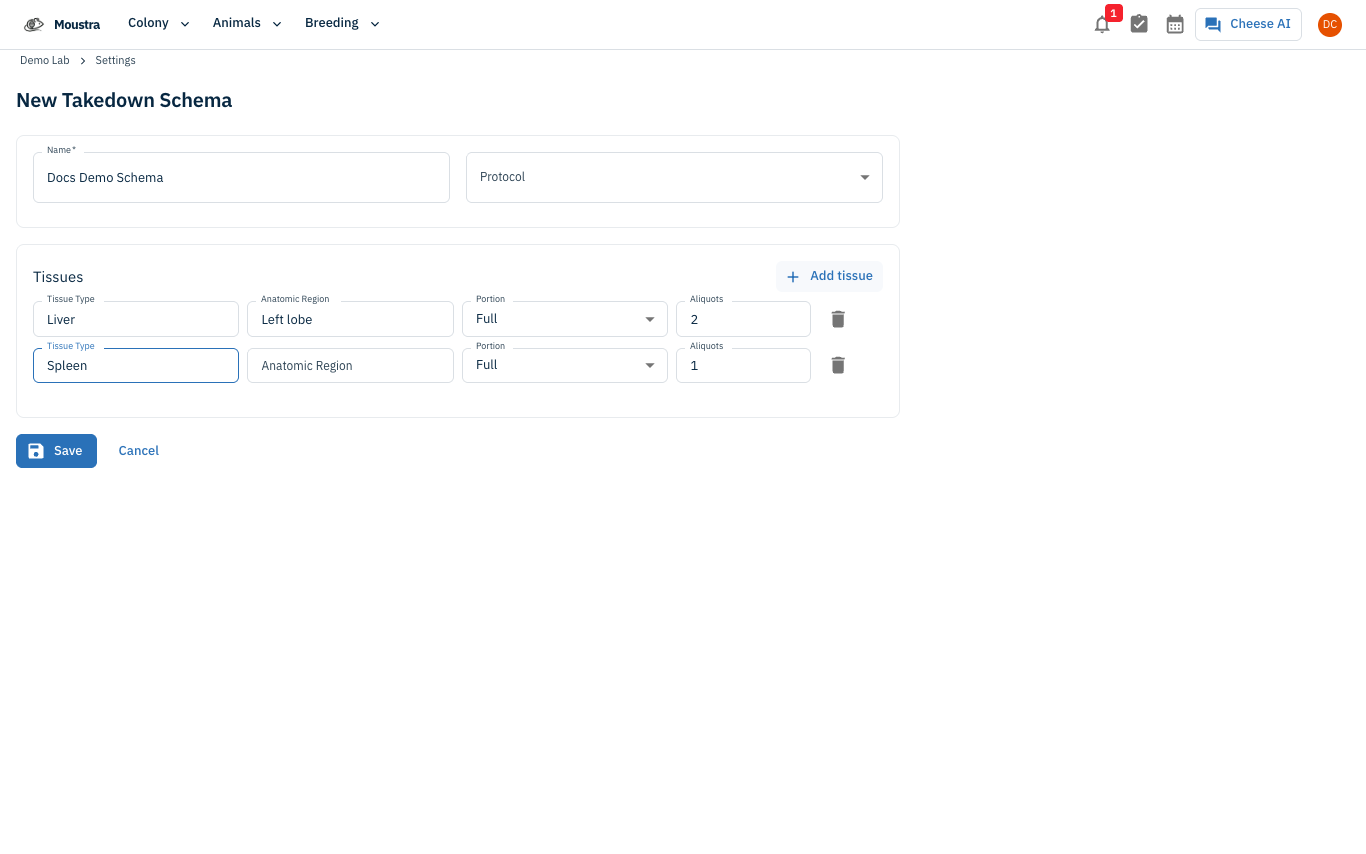Edit Tissue Type field containing Spleen
The height and width of the screenshot is (854, 1366).
tap(136, 365)
